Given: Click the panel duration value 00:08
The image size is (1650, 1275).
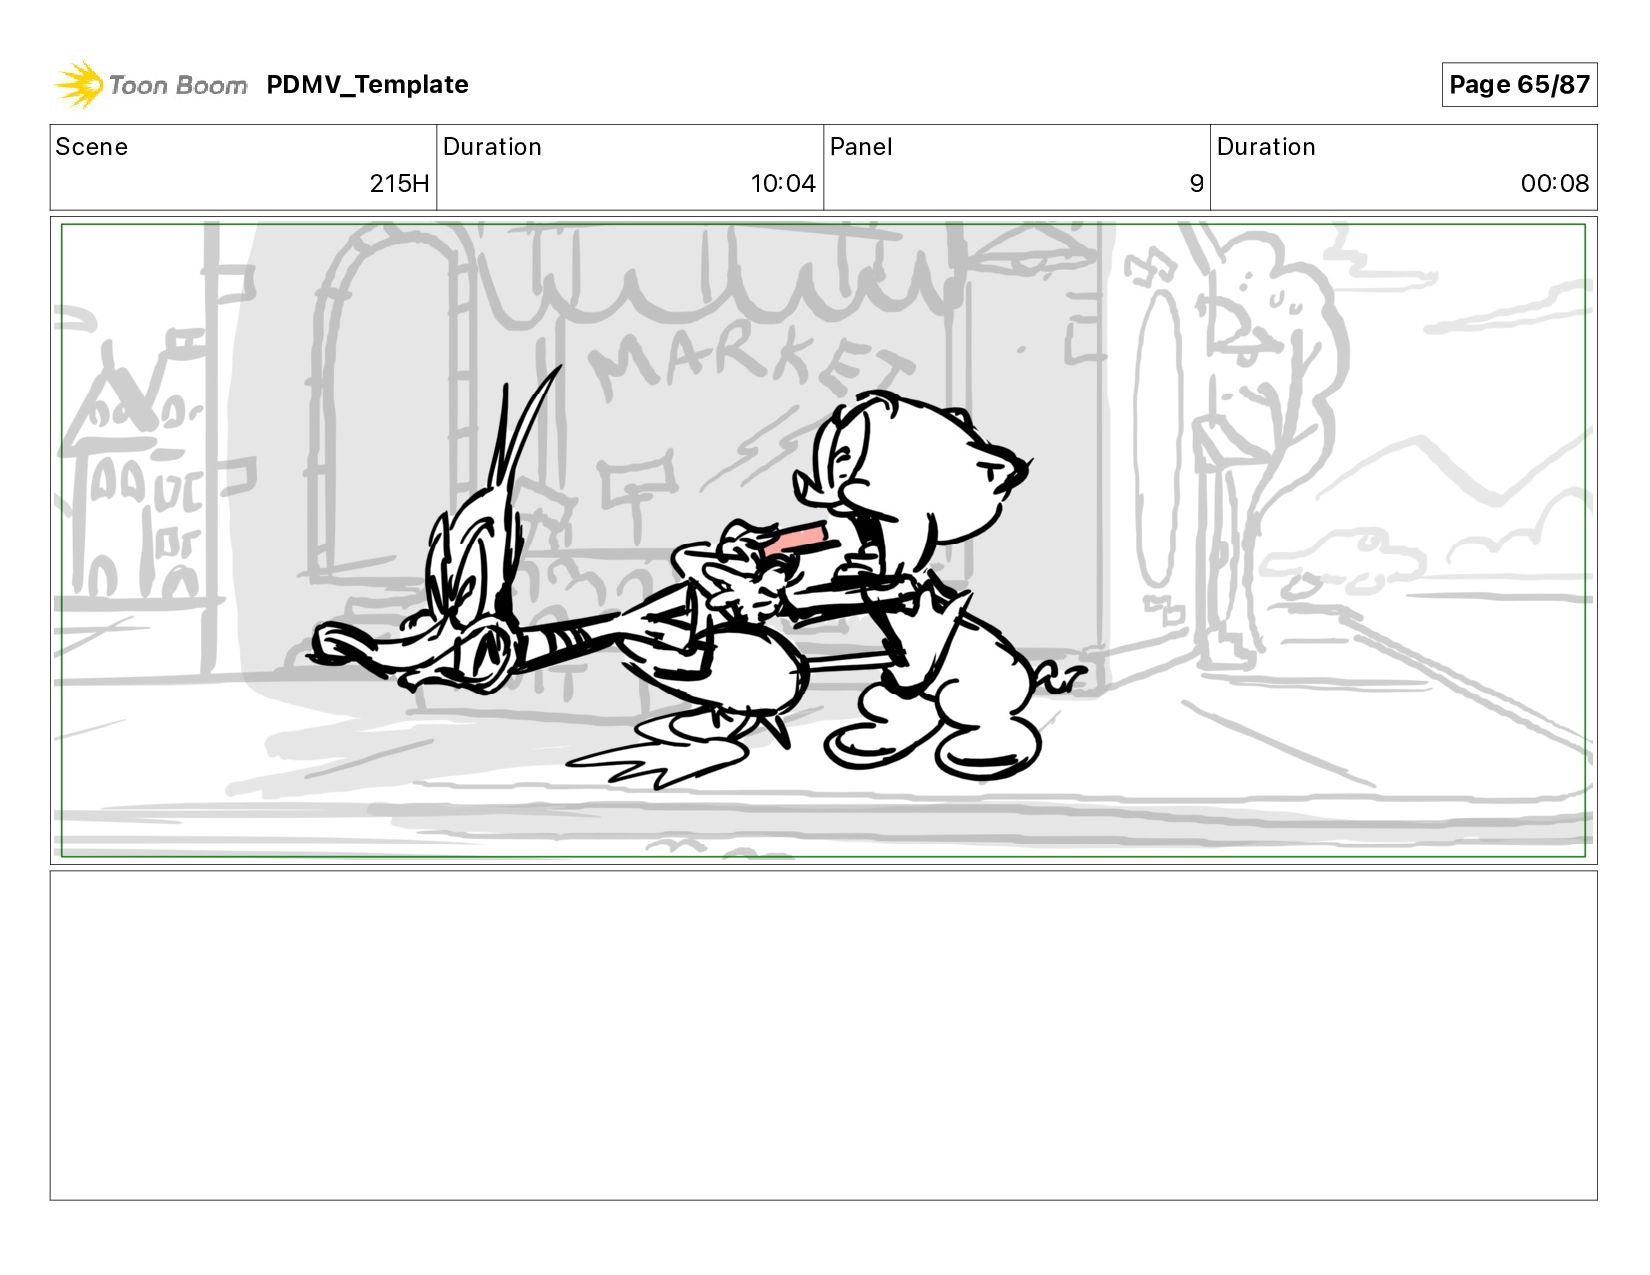Looking at the screenshot, I should point(1555,184).
